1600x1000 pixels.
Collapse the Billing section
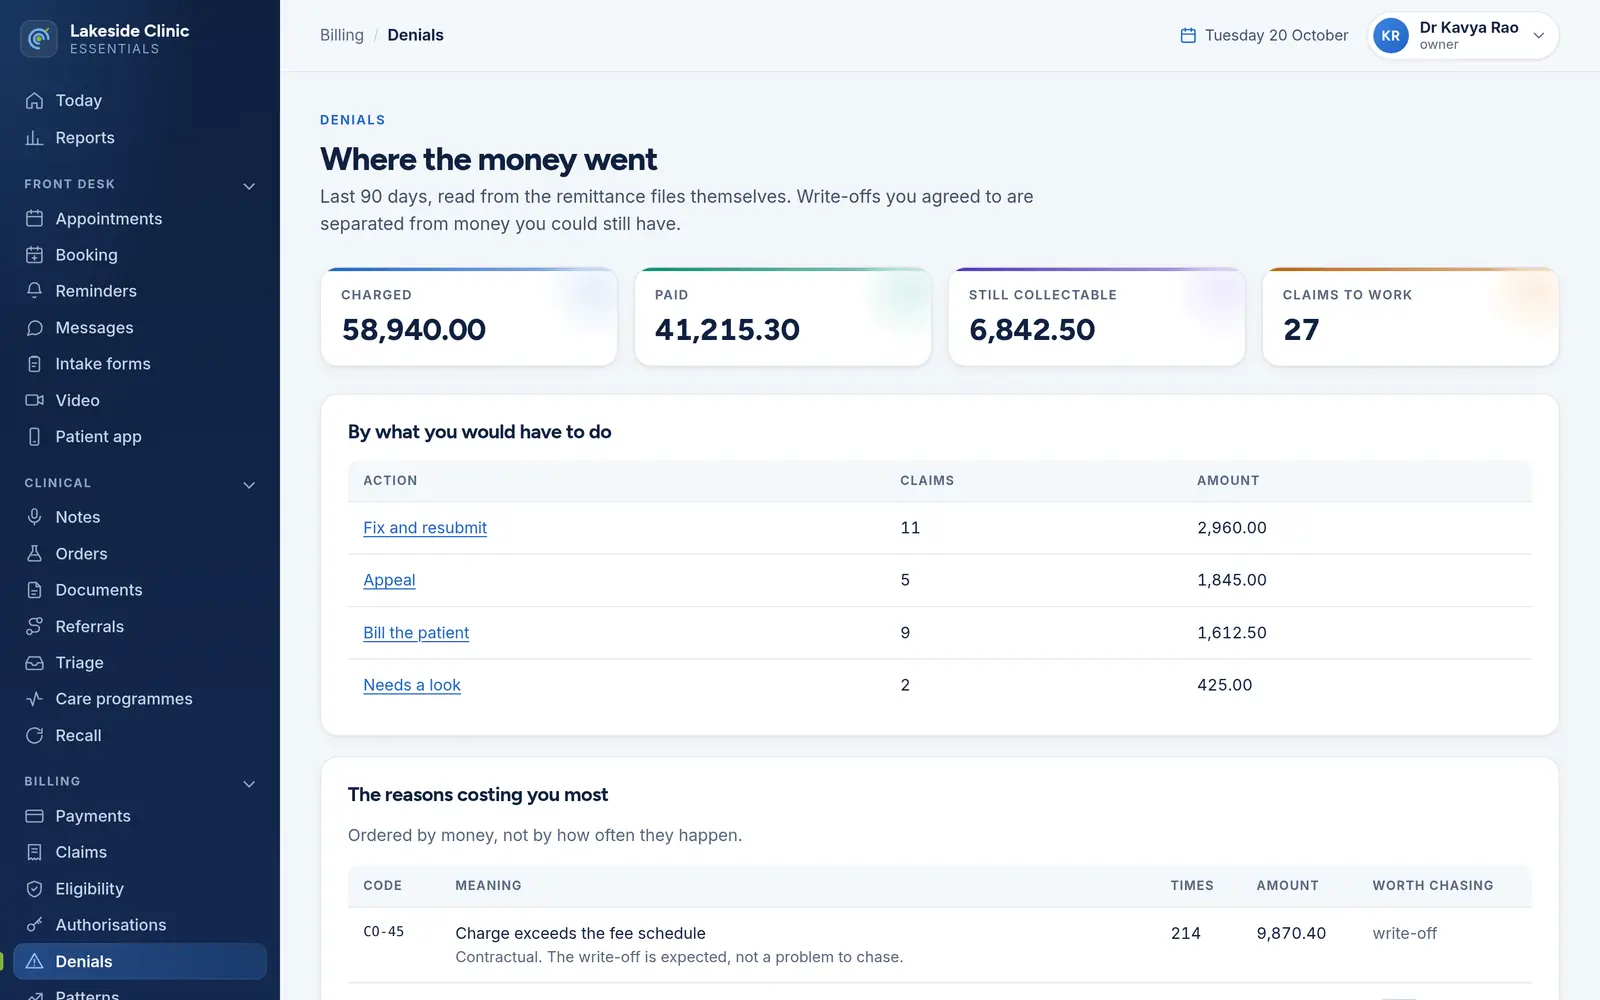click(249, 783)
